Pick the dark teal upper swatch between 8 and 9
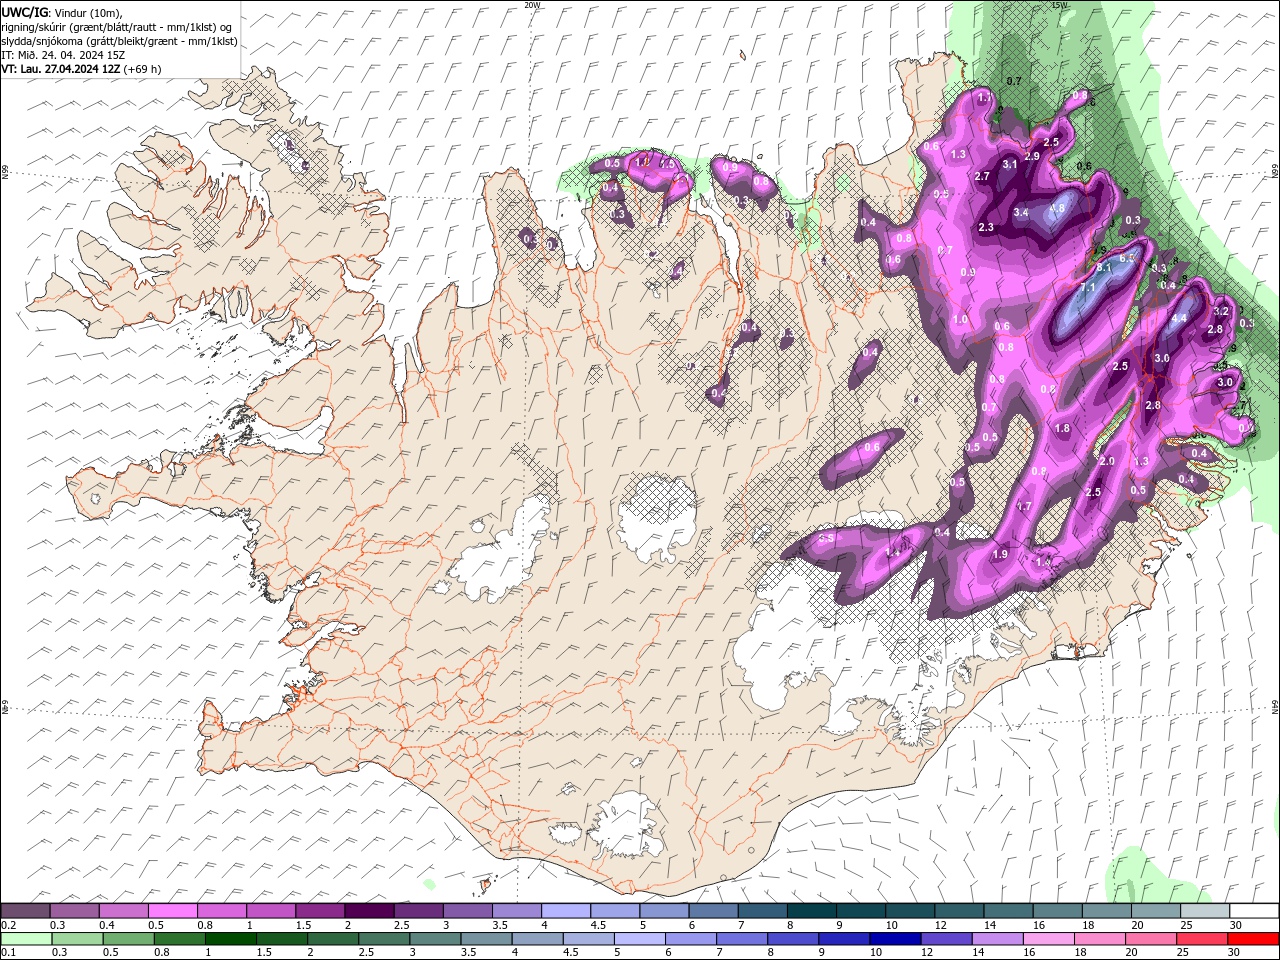This screenshot has height=960, width=1280. pyautogui.click(x=812, y=911)
